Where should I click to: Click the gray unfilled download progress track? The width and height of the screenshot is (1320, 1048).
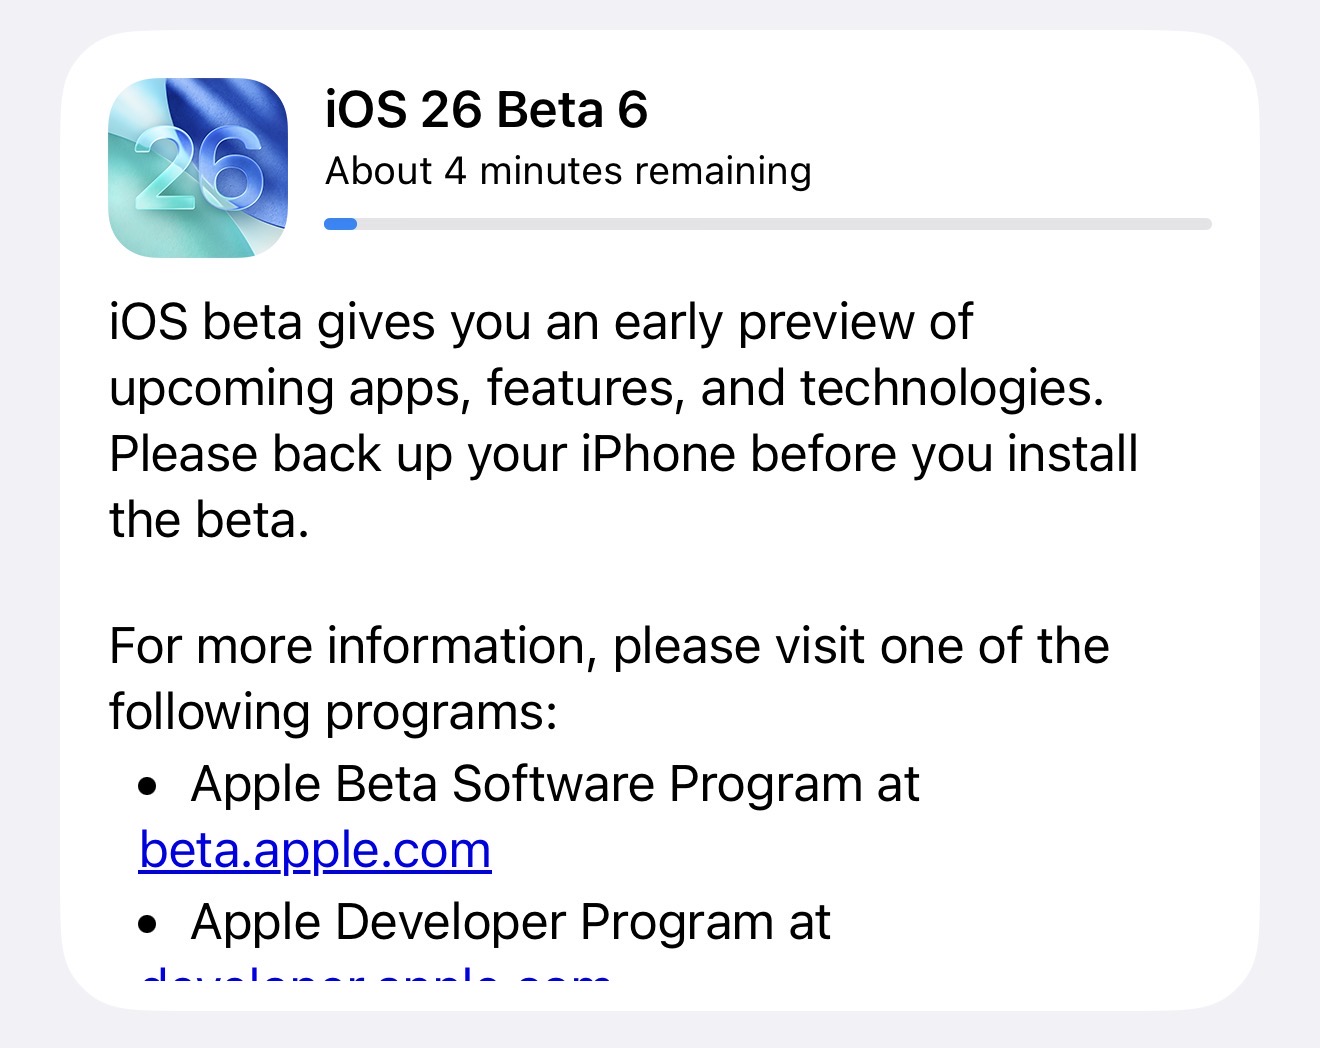780,224
